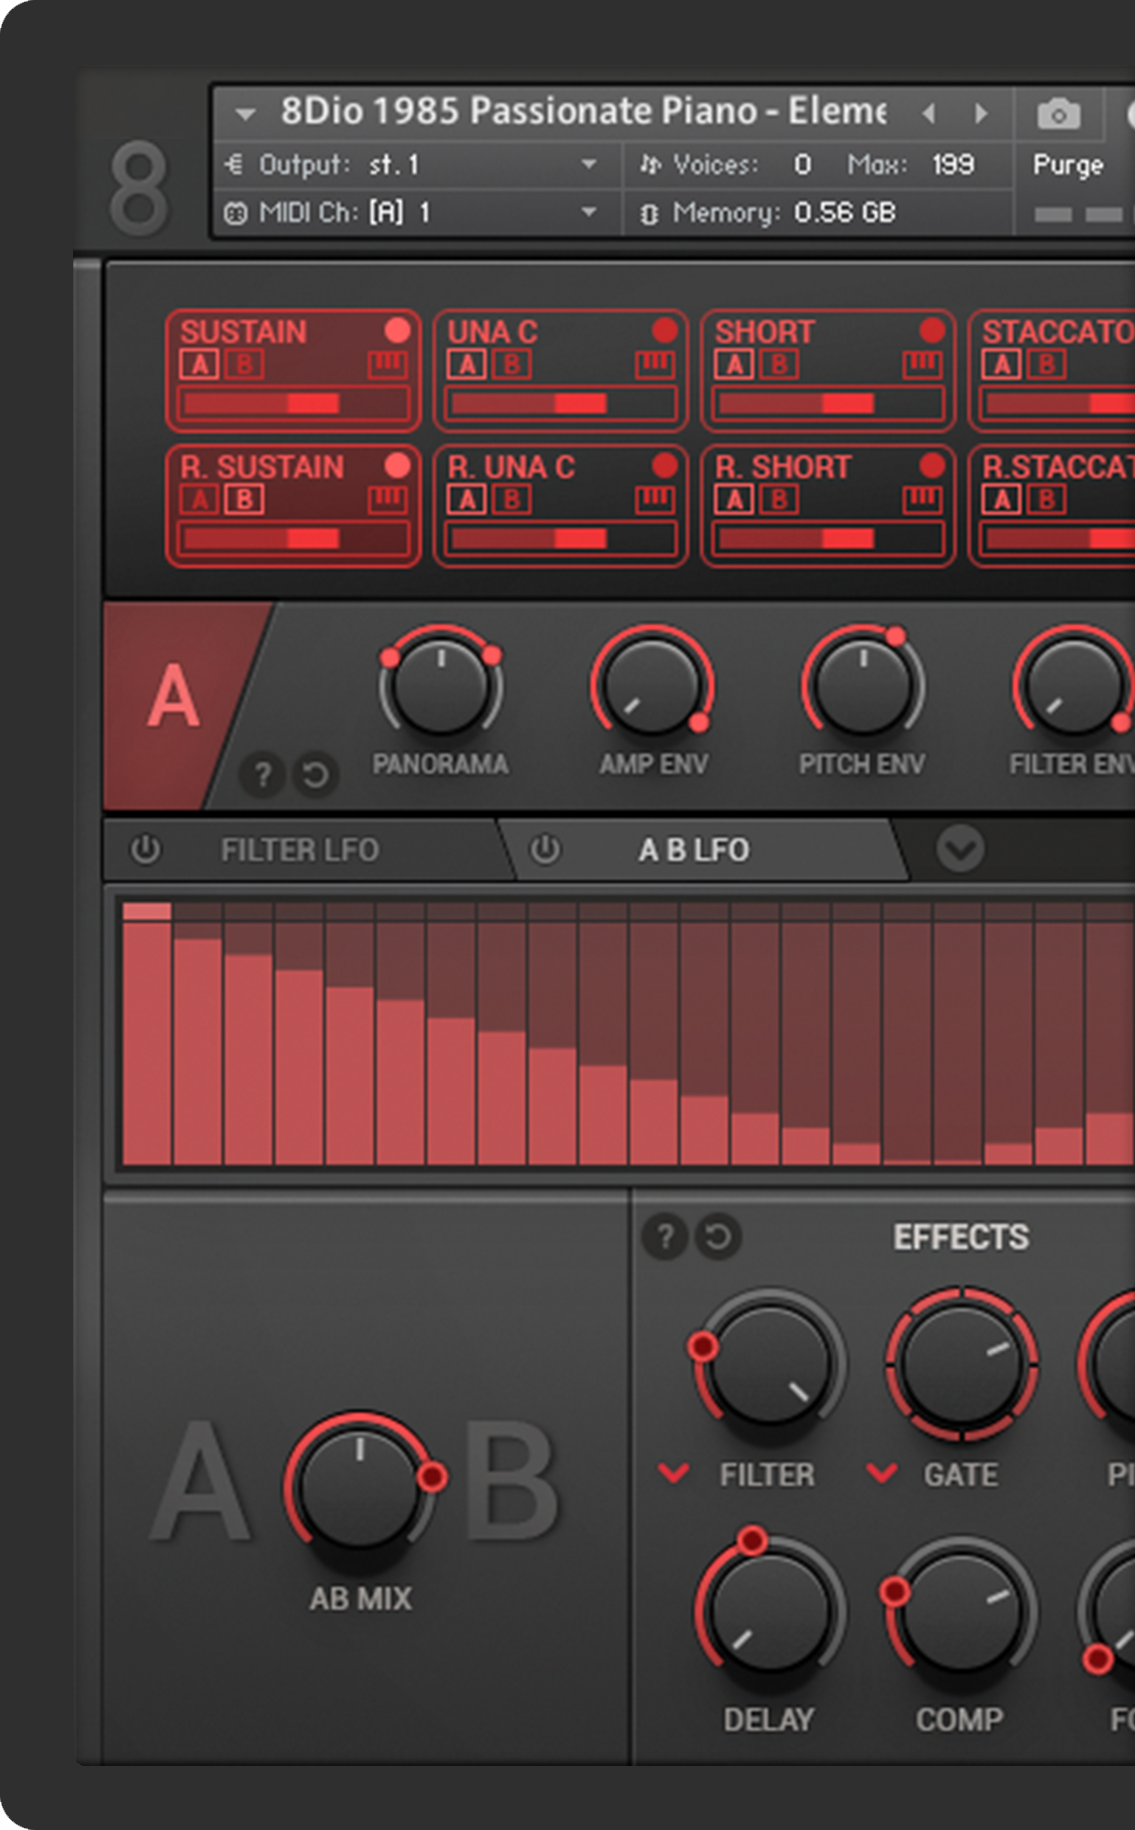Open the MIDI channel dropdown

(589, 212)
